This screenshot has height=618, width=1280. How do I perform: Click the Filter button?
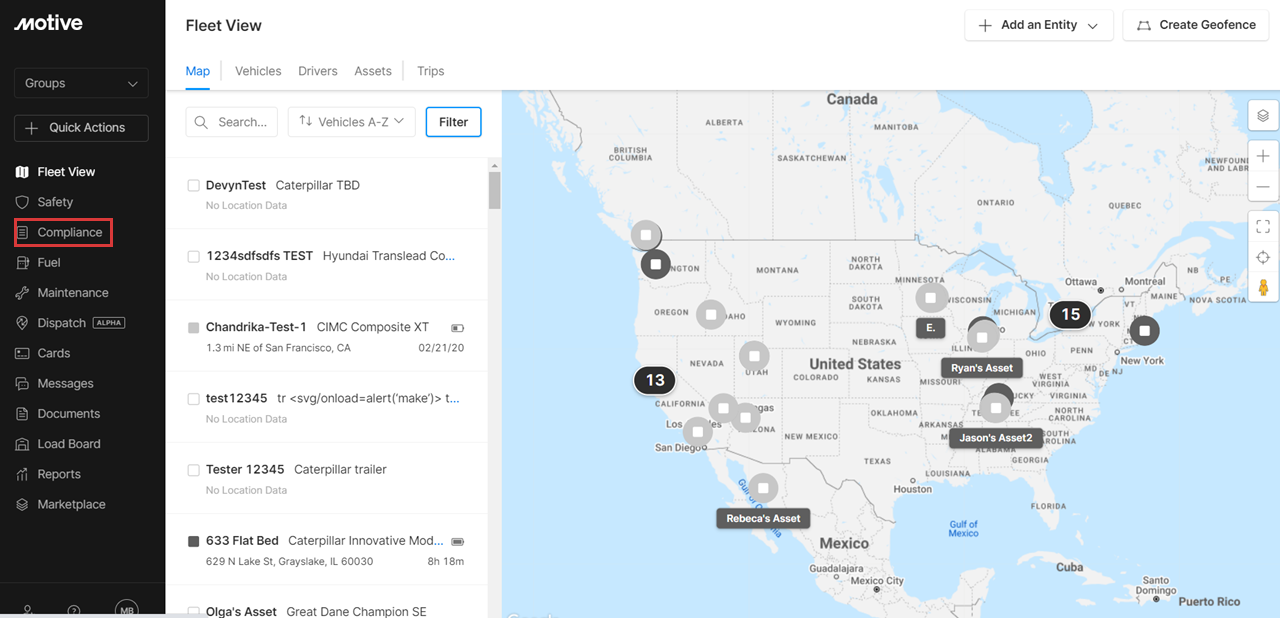click(453, 122)
